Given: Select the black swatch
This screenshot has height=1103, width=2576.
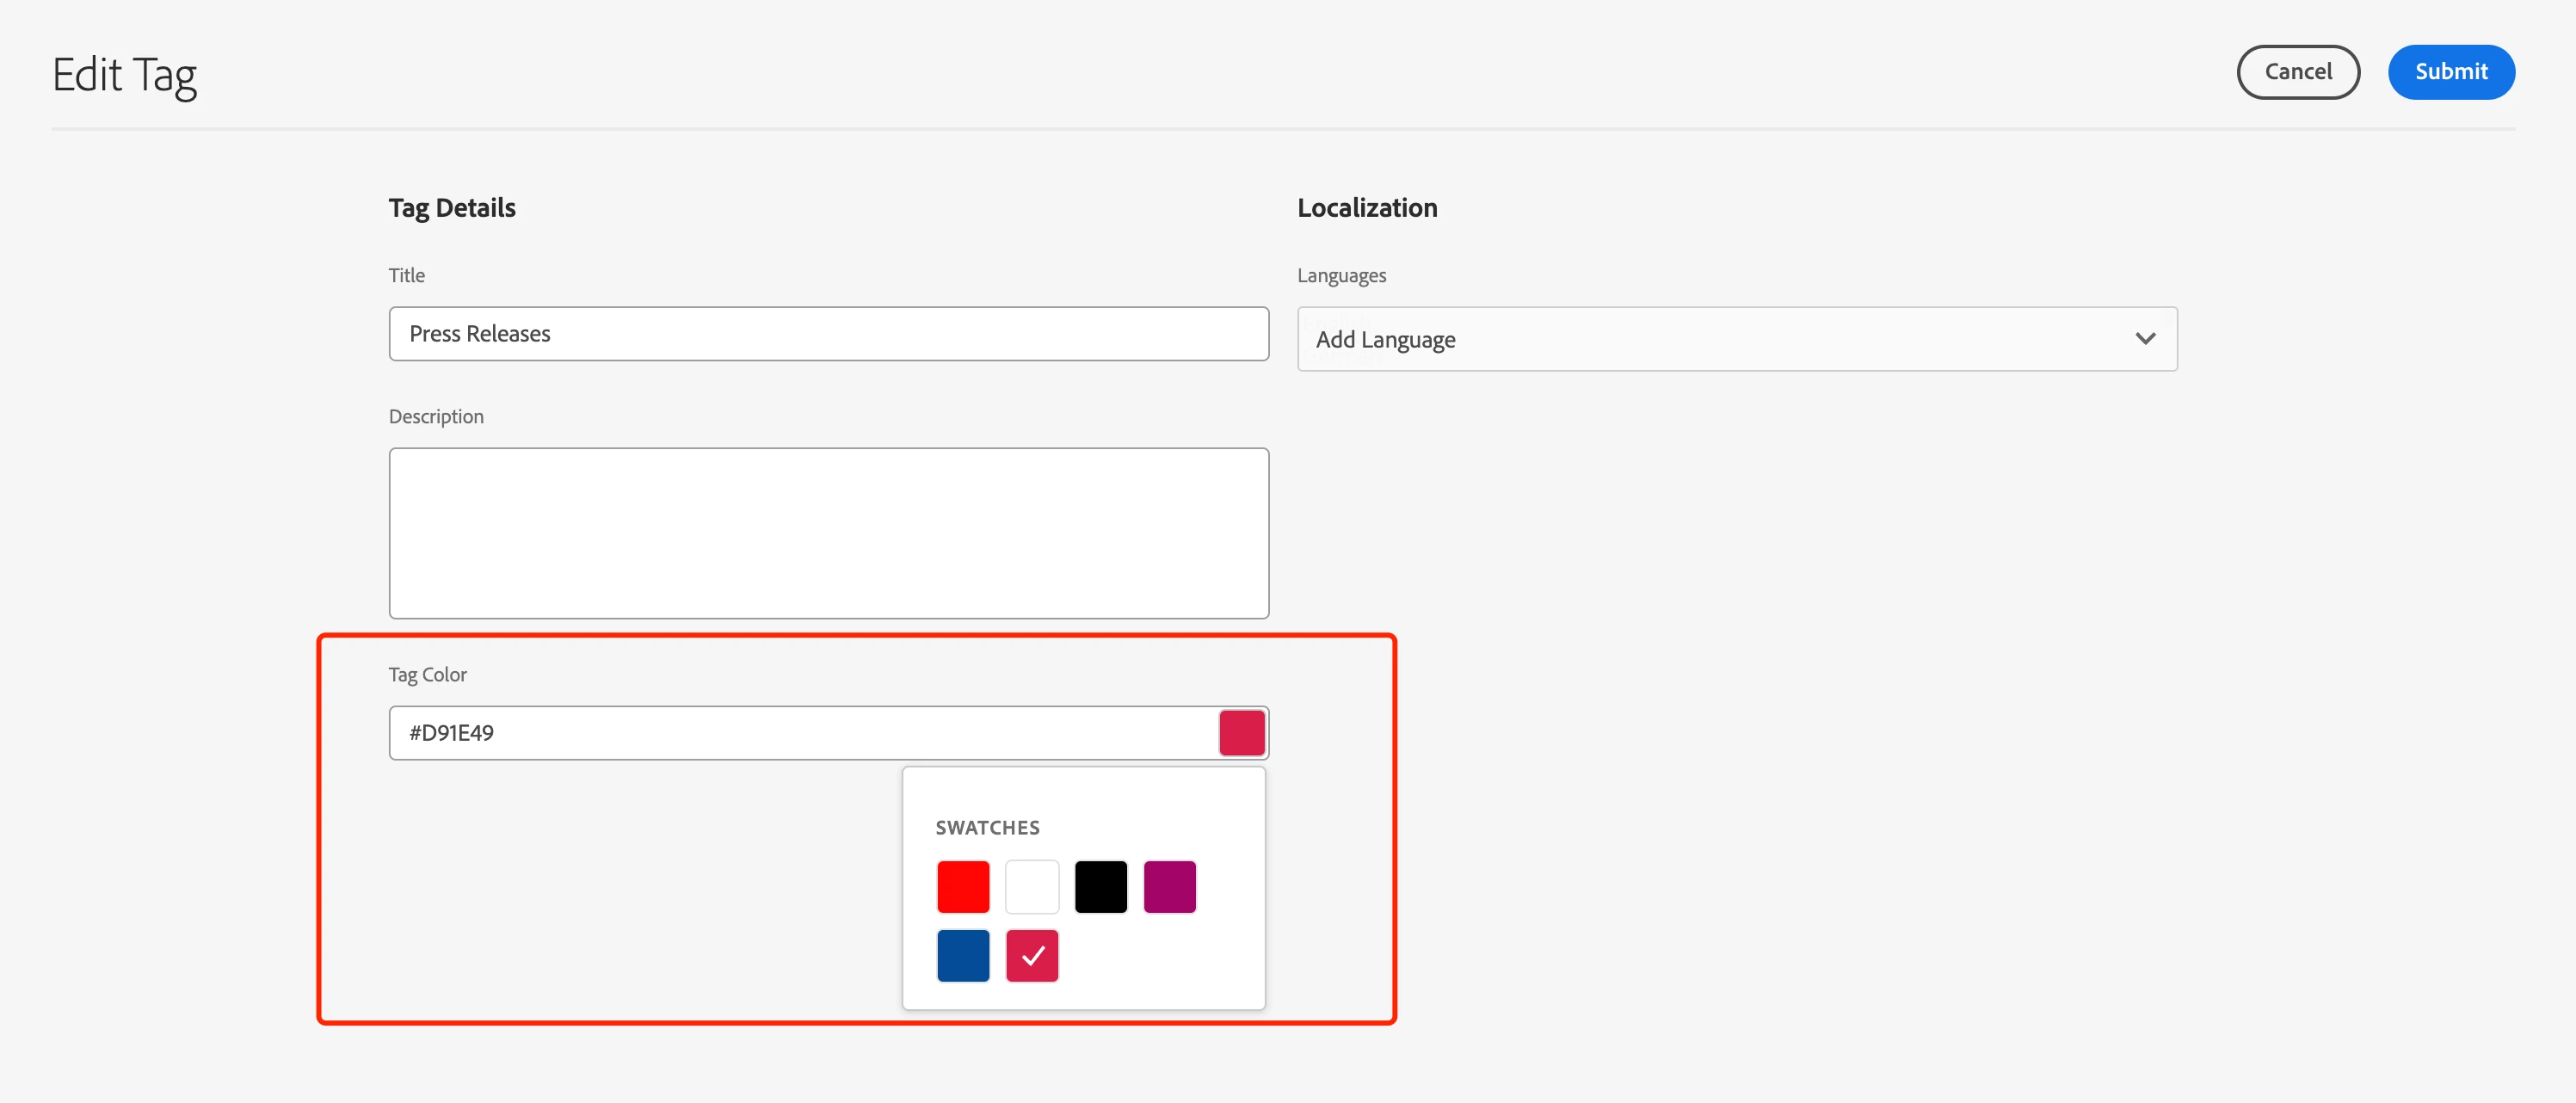Looking at the screenshot, I should tap(1100, 887).
